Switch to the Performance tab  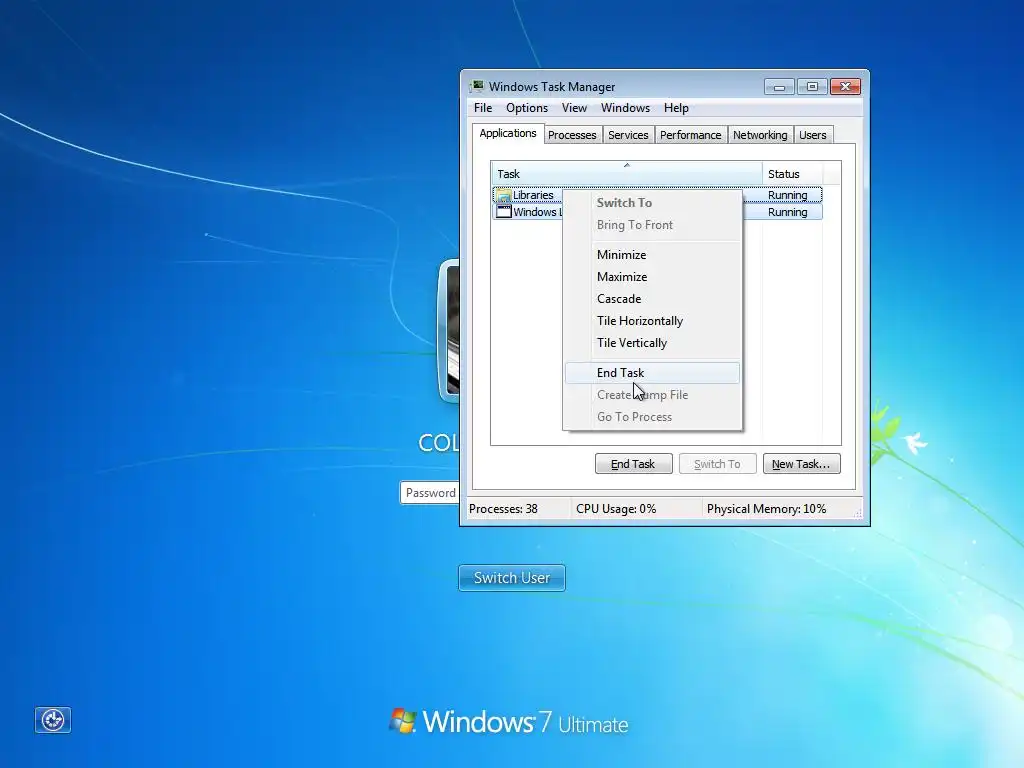690,135
